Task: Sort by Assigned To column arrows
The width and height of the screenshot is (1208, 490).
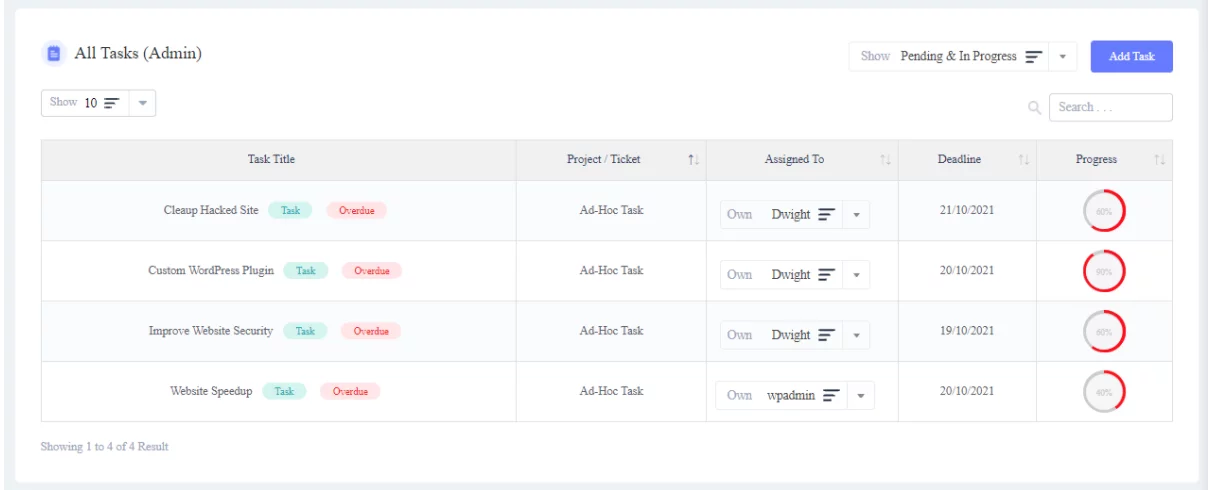Action: [885, 160]
